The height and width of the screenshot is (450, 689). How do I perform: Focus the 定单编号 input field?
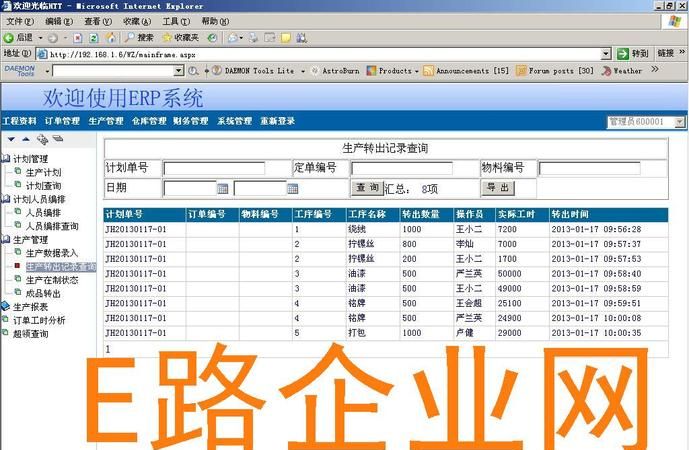(x=402, y=168)
